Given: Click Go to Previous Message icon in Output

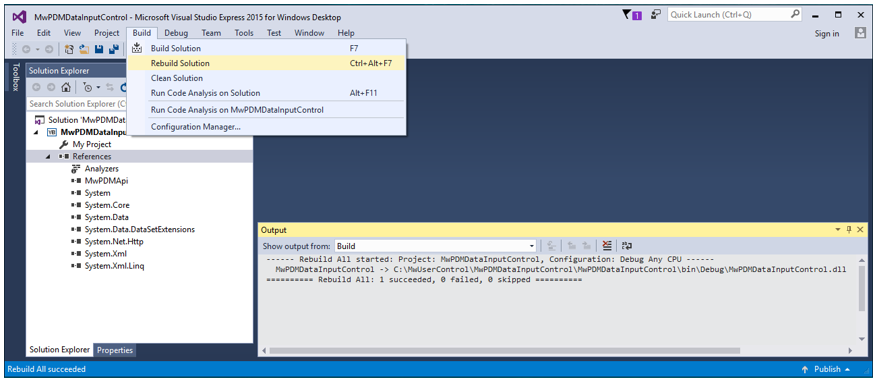Looking at the screenshot, I should pyautogui.click(x=572, y=245).
